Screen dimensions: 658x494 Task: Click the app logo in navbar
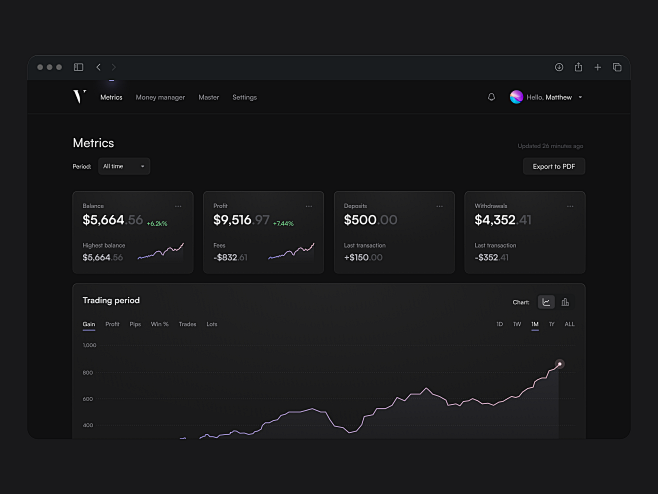point(80,97)
